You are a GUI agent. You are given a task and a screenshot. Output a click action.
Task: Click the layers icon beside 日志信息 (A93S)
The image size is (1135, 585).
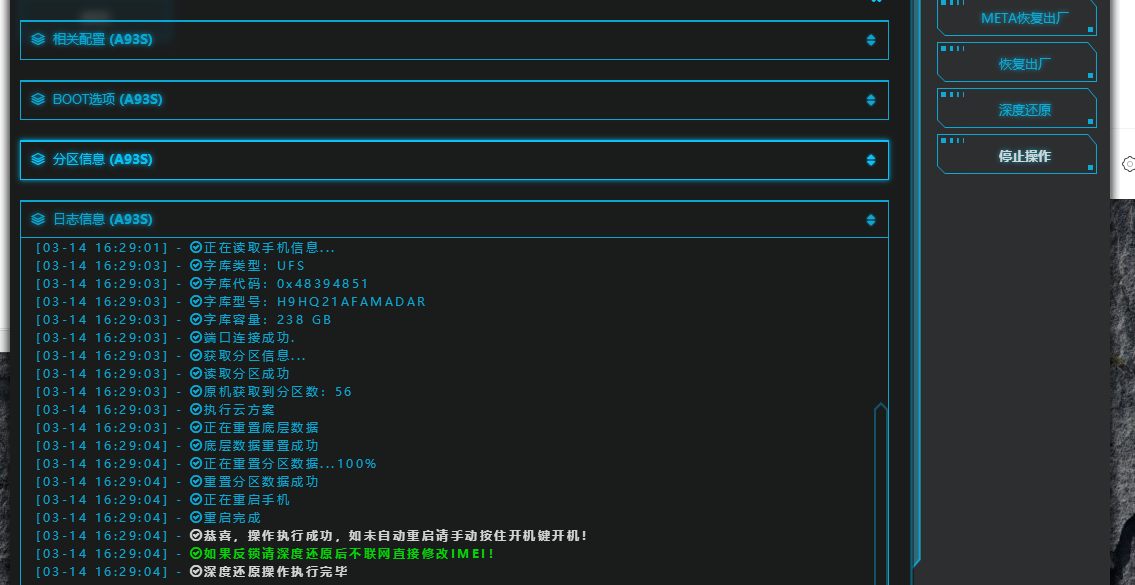coord(38,219)
